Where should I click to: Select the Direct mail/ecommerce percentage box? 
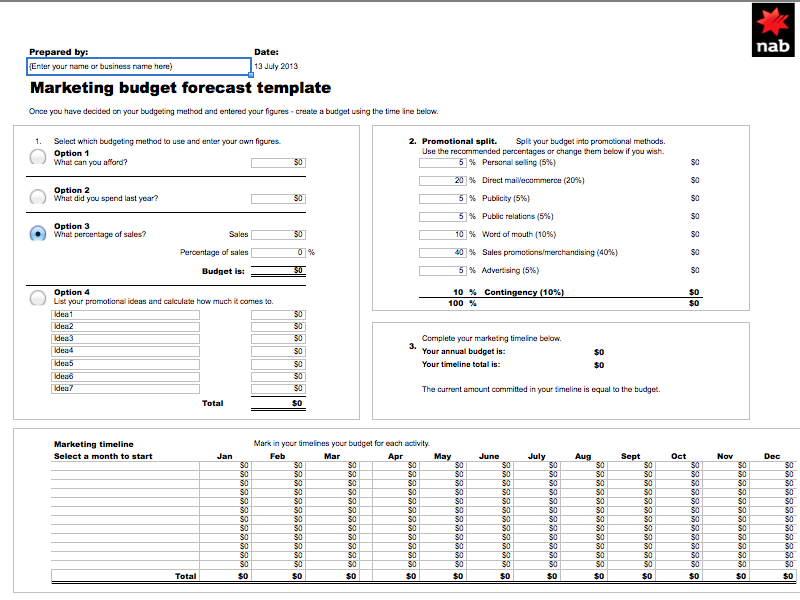pos(443,180)
